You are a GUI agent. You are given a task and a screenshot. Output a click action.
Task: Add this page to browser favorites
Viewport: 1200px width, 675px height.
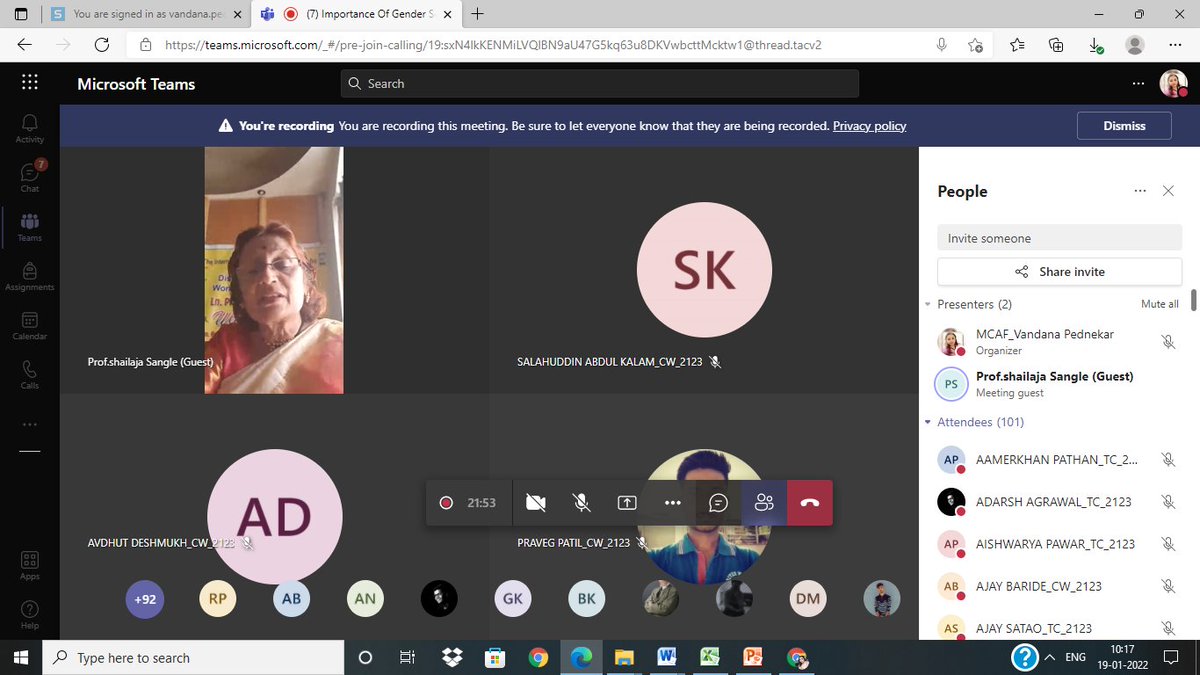coord(975,45)
